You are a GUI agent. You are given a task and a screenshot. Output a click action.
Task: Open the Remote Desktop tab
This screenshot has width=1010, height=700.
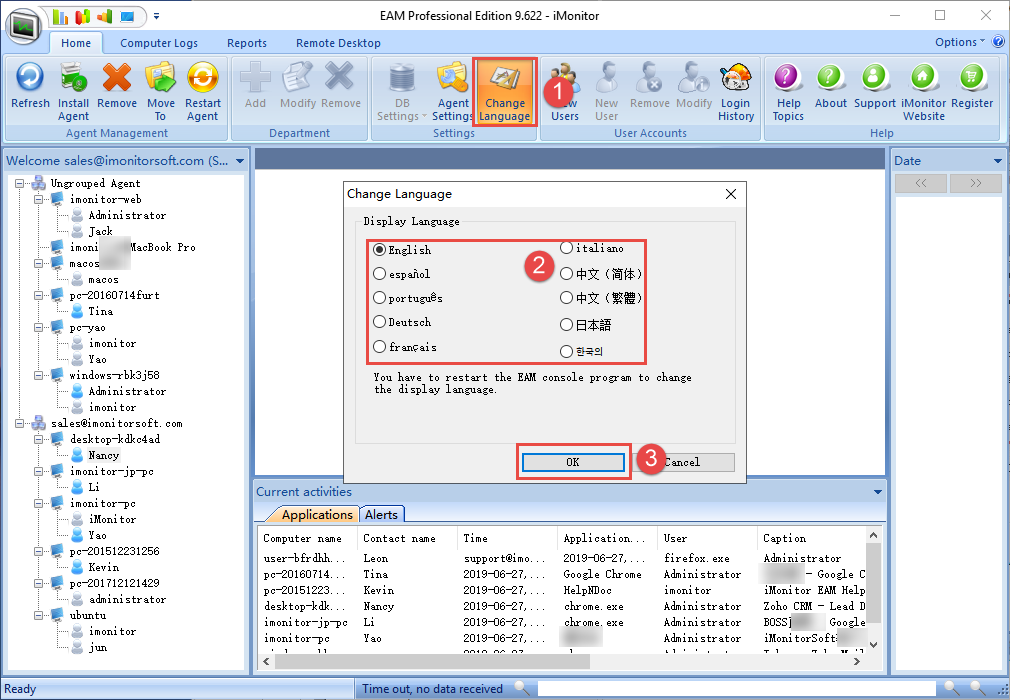click(x=338, y=43)
